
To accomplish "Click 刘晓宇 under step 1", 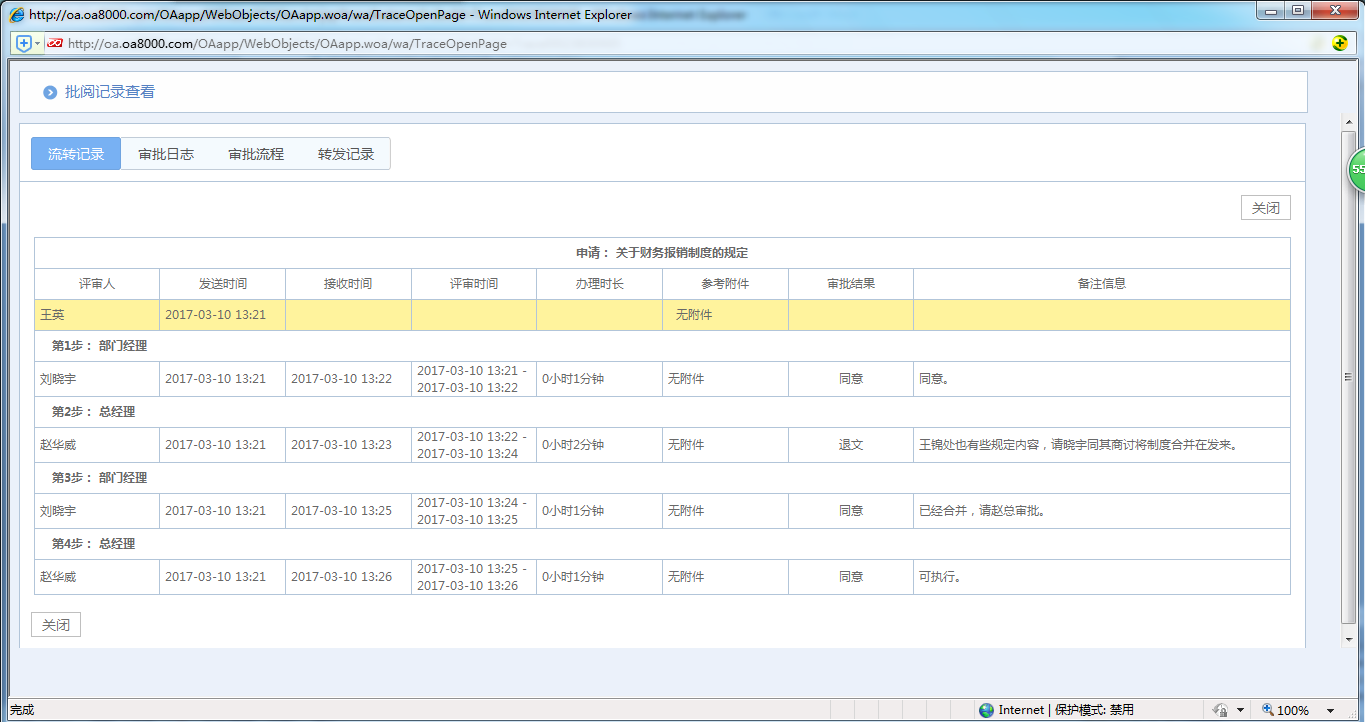I will click(x=58, y=379).
